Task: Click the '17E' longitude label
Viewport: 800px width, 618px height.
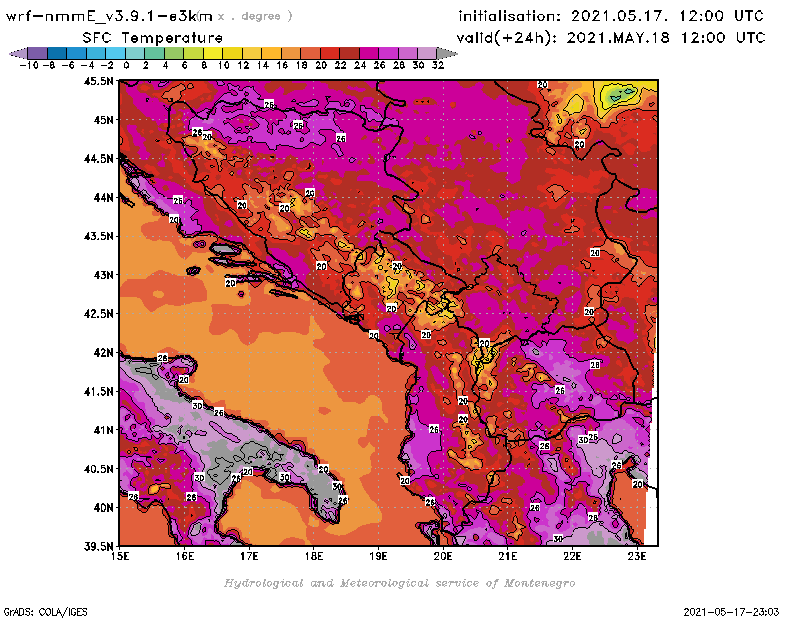Action: pyautogui.click(x=249, y=556)
